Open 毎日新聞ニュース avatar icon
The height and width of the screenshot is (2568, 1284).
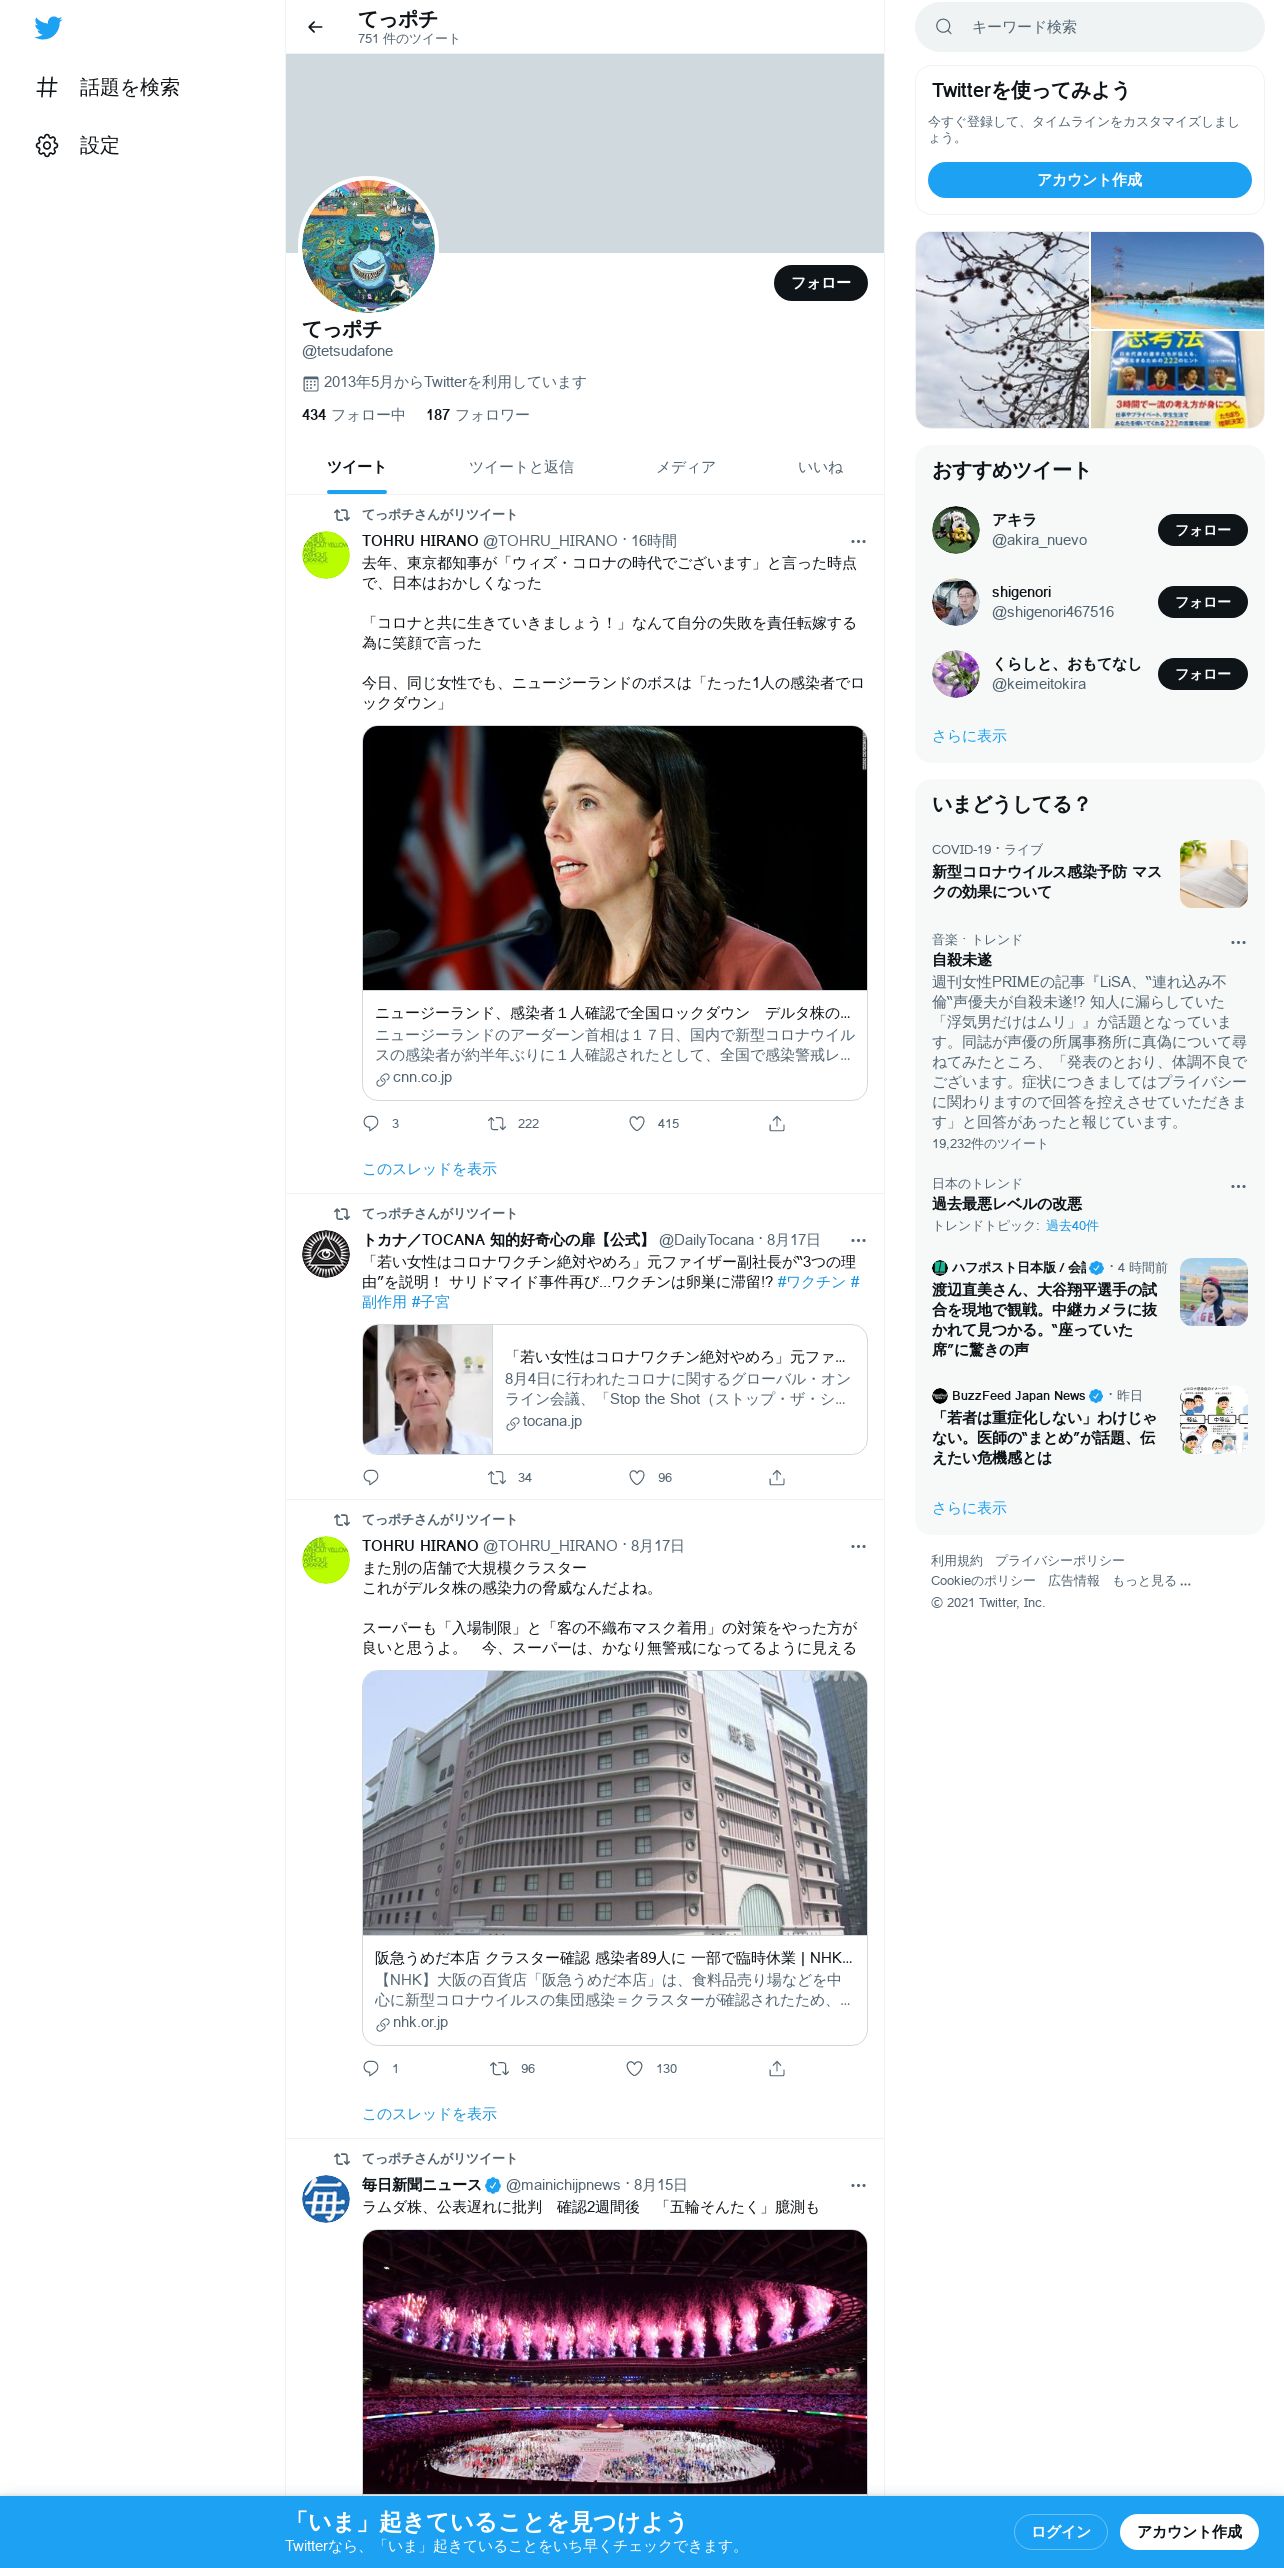click(326, 2199)
